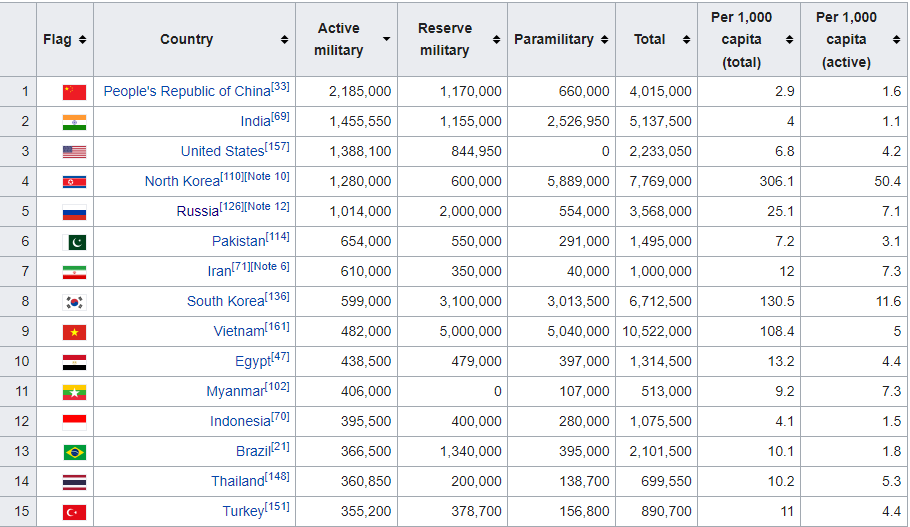The width and height of the screenshot is (910, 527).
Task: Open the India country link
Action: click(255, 121)
